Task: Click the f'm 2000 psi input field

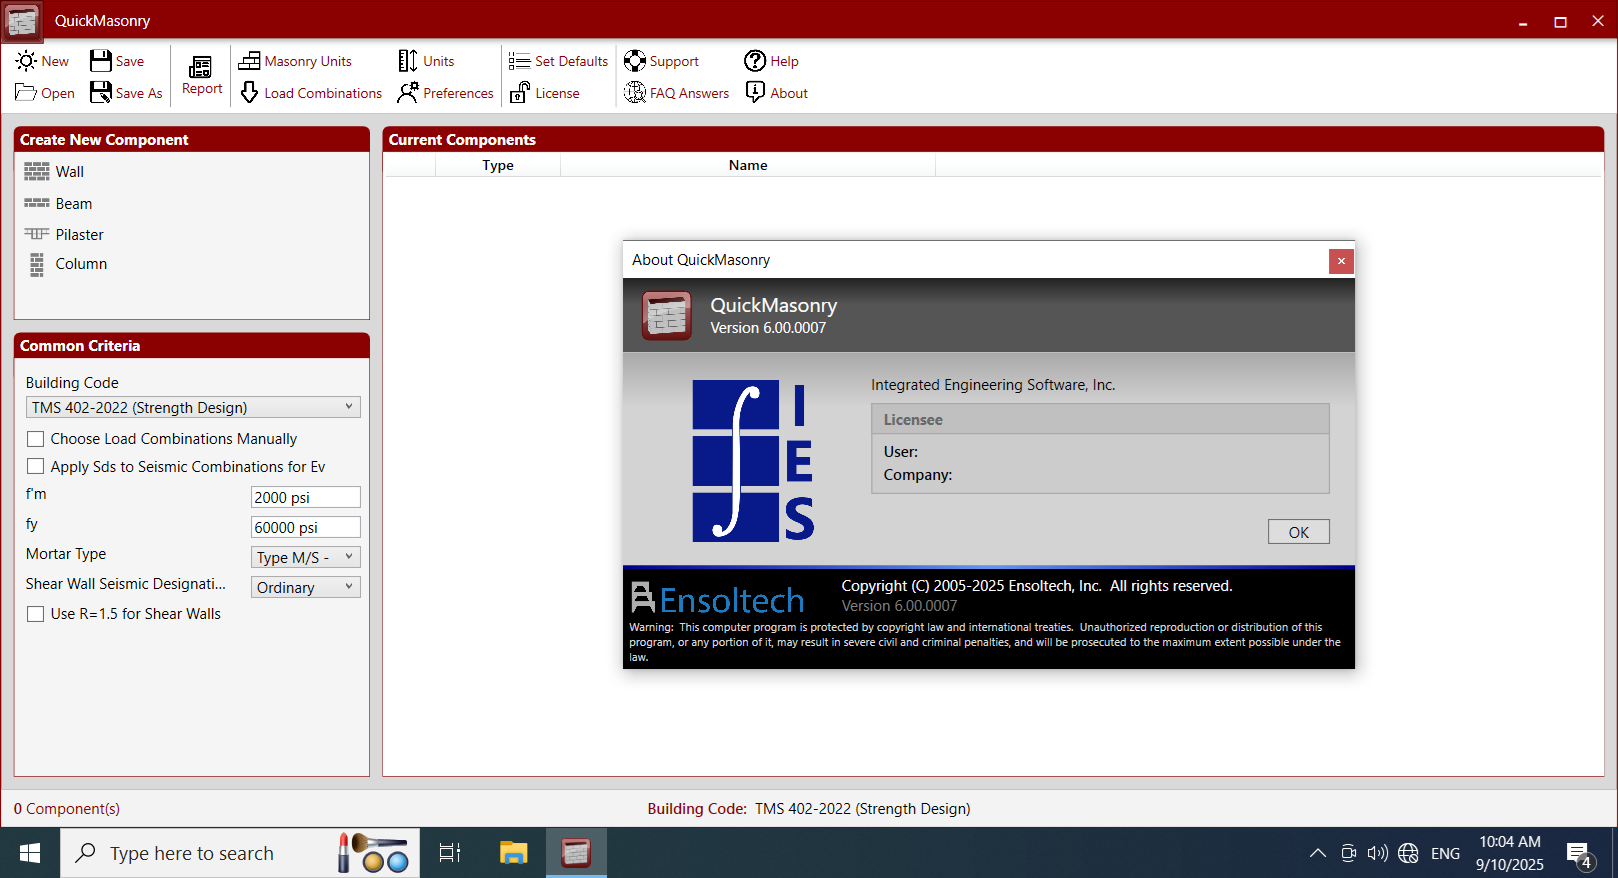Action: coord(305,497)
